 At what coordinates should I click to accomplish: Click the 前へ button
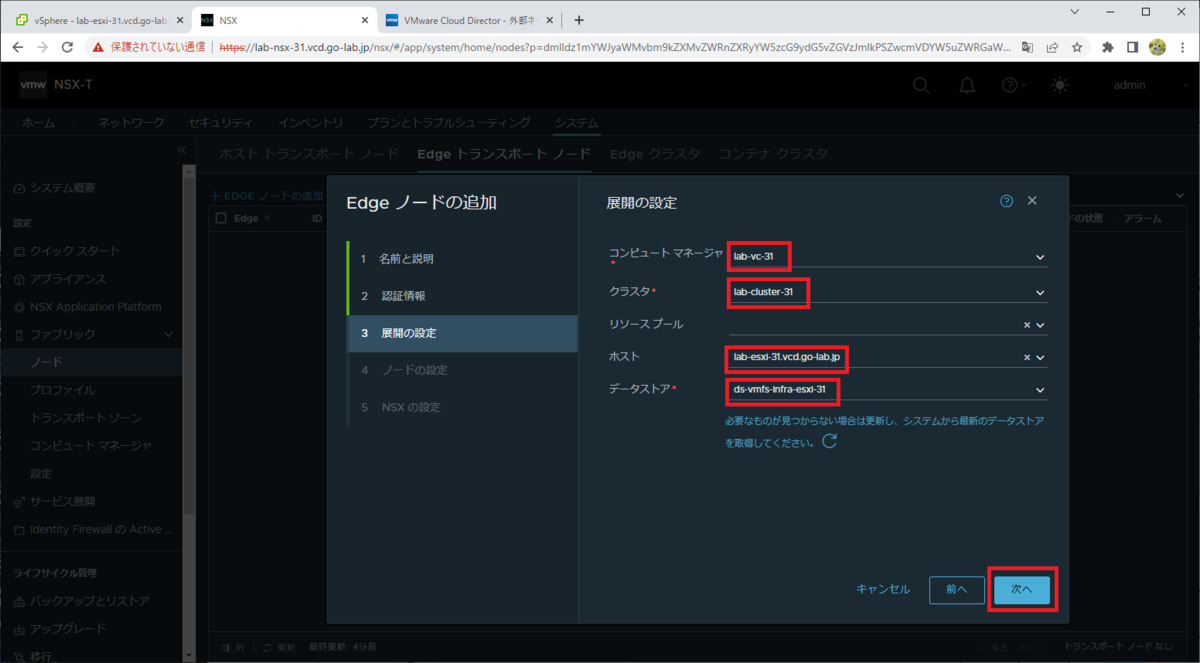pos(956,590)
